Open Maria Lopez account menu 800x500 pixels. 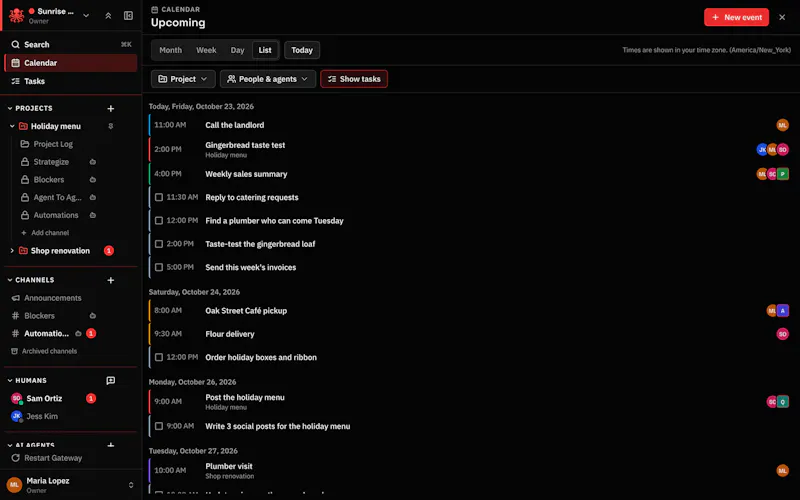tap(71, 485)
